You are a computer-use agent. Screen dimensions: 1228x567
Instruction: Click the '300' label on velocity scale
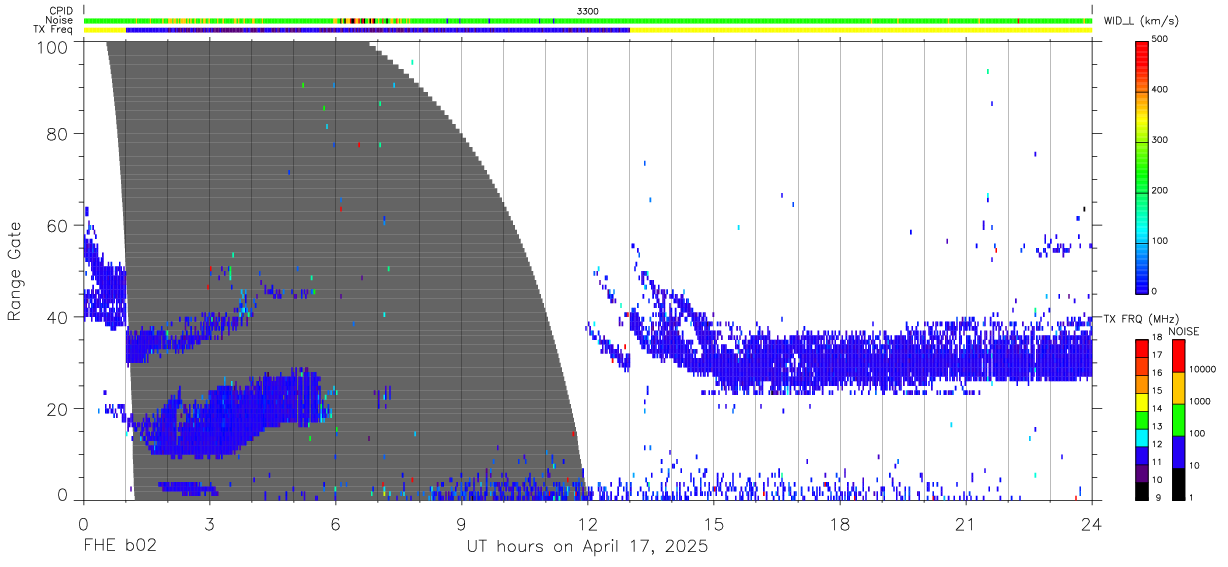pyautogui.click(x=1160, y=140)
